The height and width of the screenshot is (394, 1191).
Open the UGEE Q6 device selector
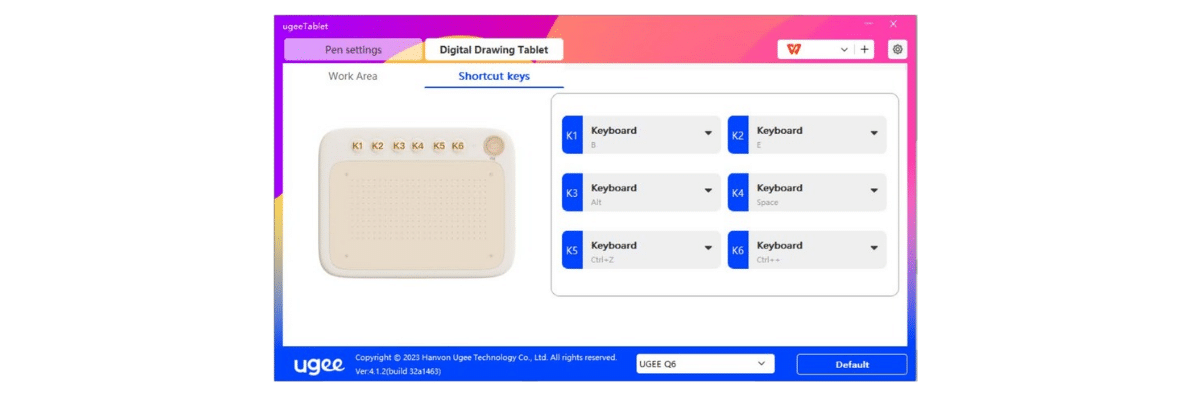705,364
